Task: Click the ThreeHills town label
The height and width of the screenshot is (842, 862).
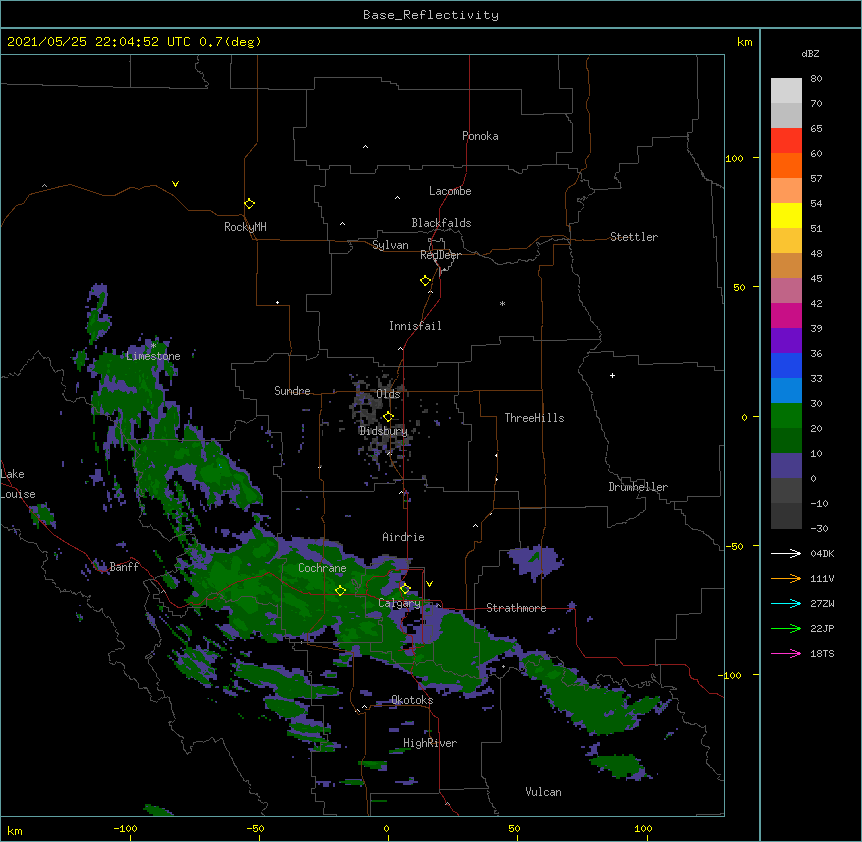Action: (534, 418)
